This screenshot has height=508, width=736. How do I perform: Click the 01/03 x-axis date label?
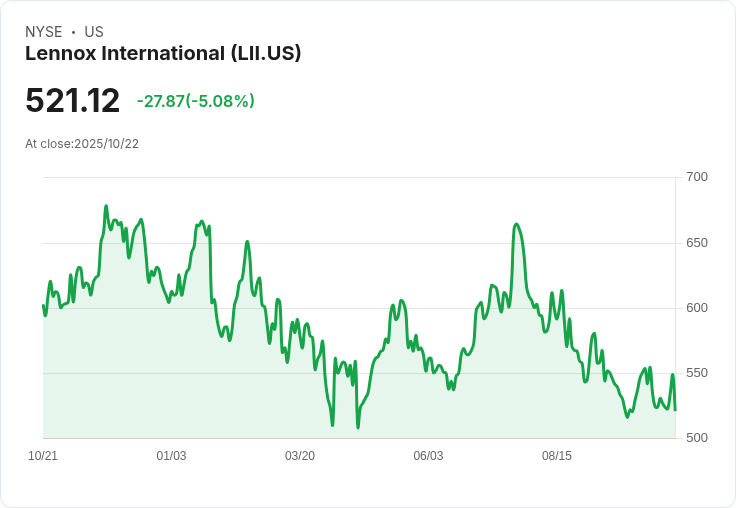pyautogui.click(x=171, y=455)
